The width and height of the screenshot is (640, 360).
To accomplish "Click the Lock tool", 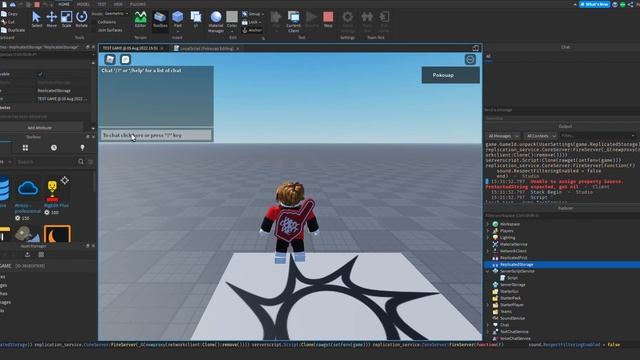I will (251, 22).
